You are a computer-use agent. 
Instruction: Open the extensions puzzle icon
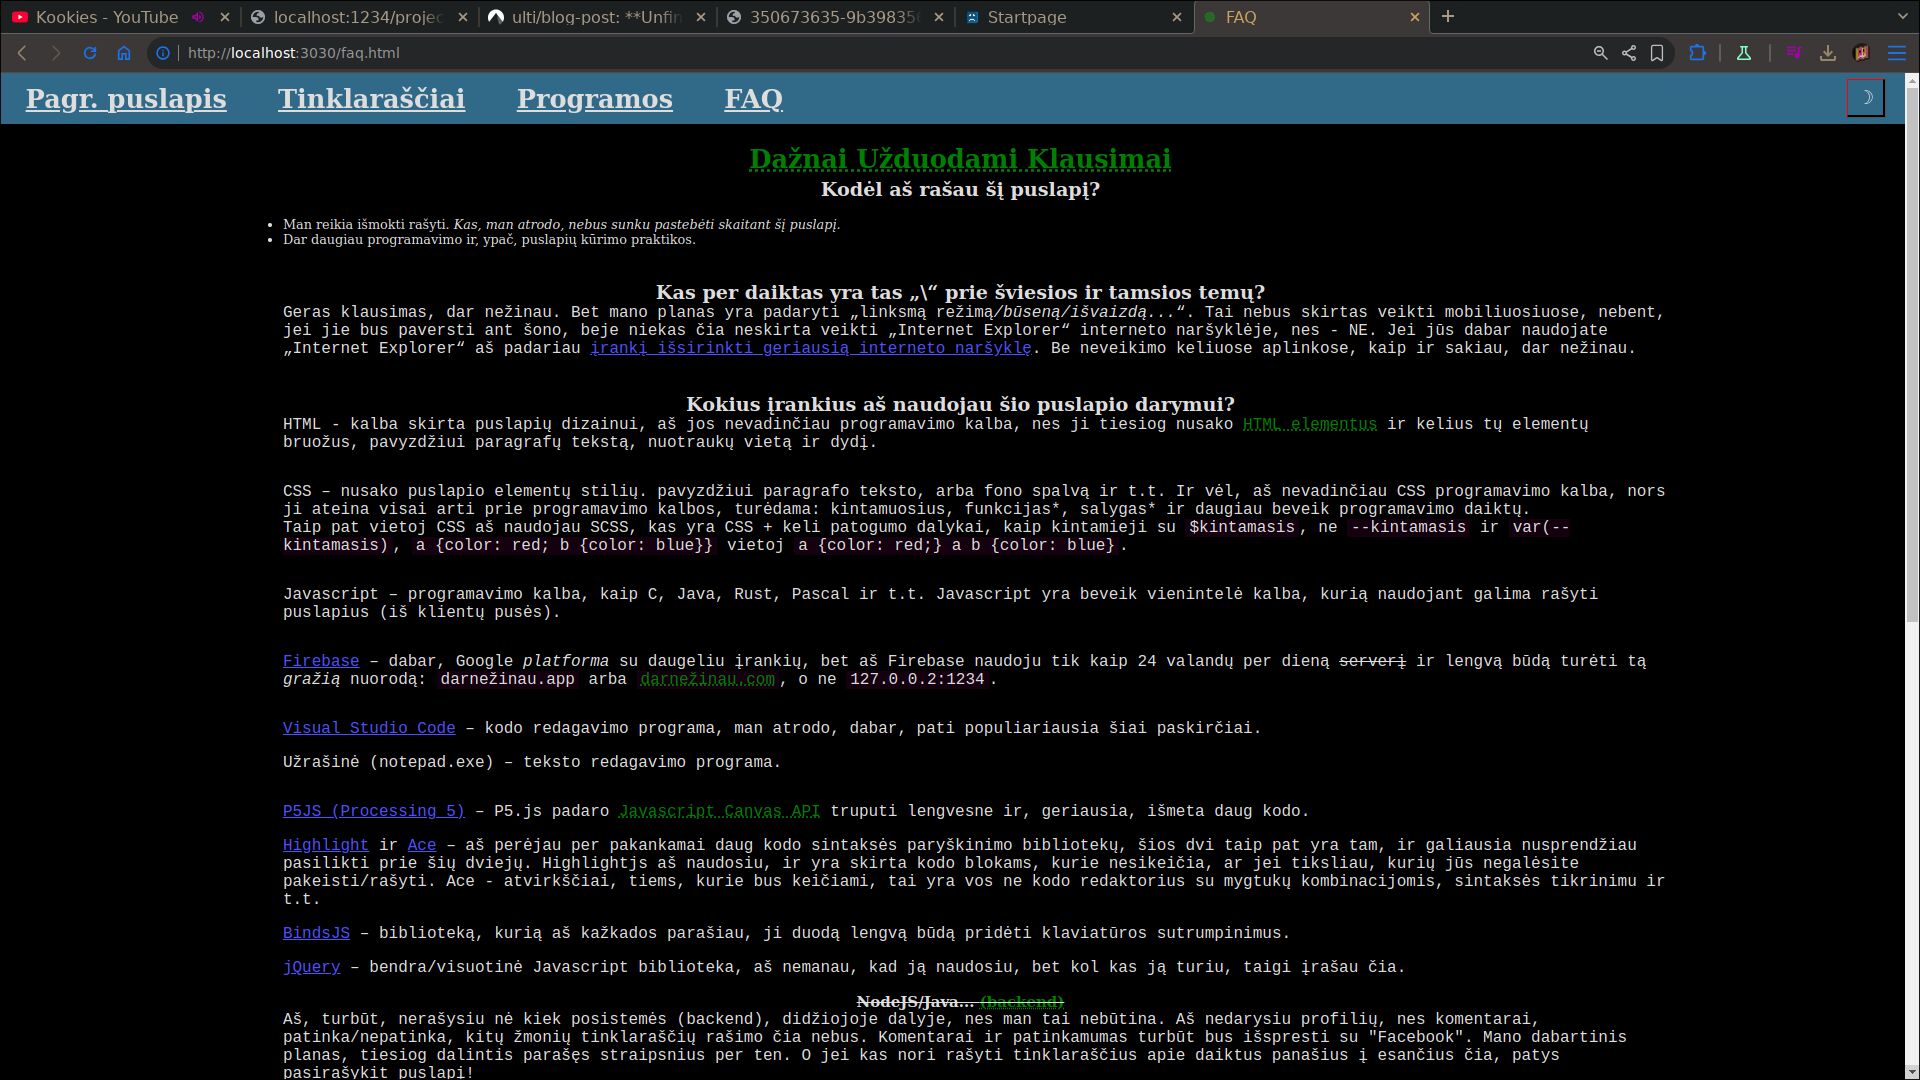(x=1697, y=53)
